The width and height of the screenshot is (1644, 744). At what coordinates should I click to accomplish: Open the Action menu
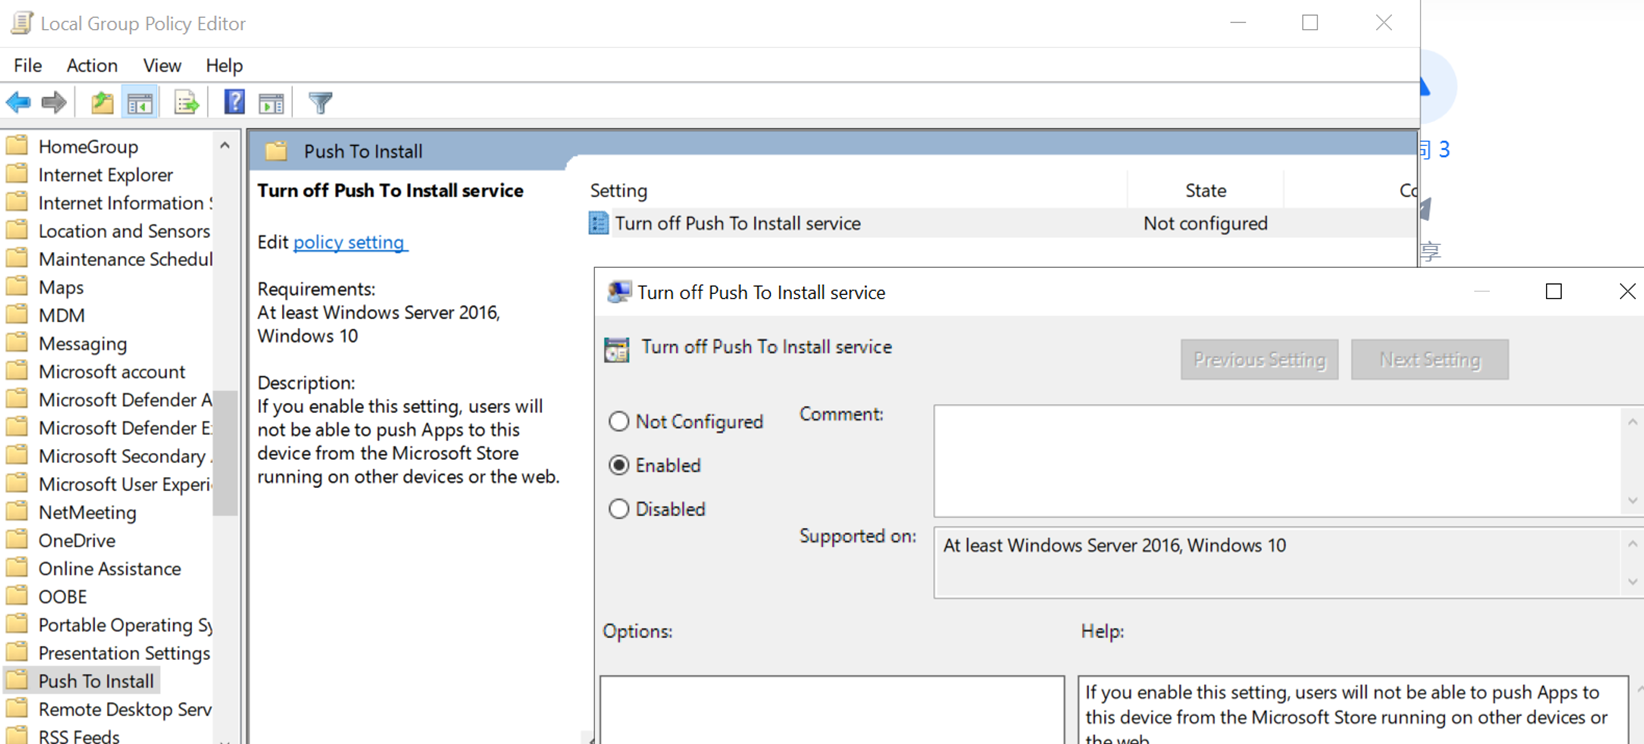(92, 65)
